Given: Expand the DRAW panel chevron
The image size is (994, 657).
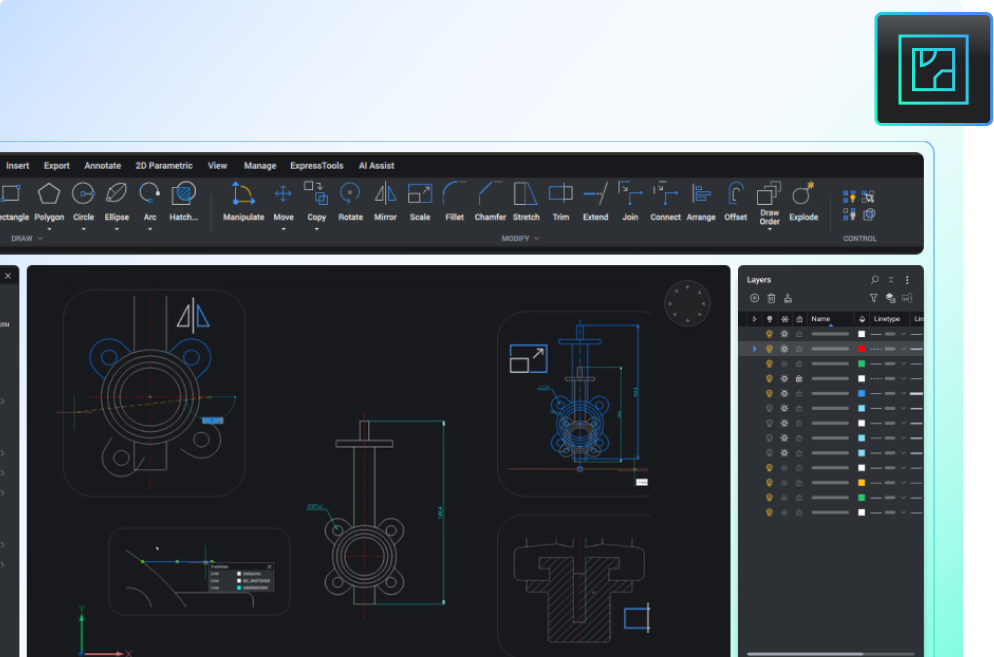Looking at the screenshot, I should tap(40, 238).
